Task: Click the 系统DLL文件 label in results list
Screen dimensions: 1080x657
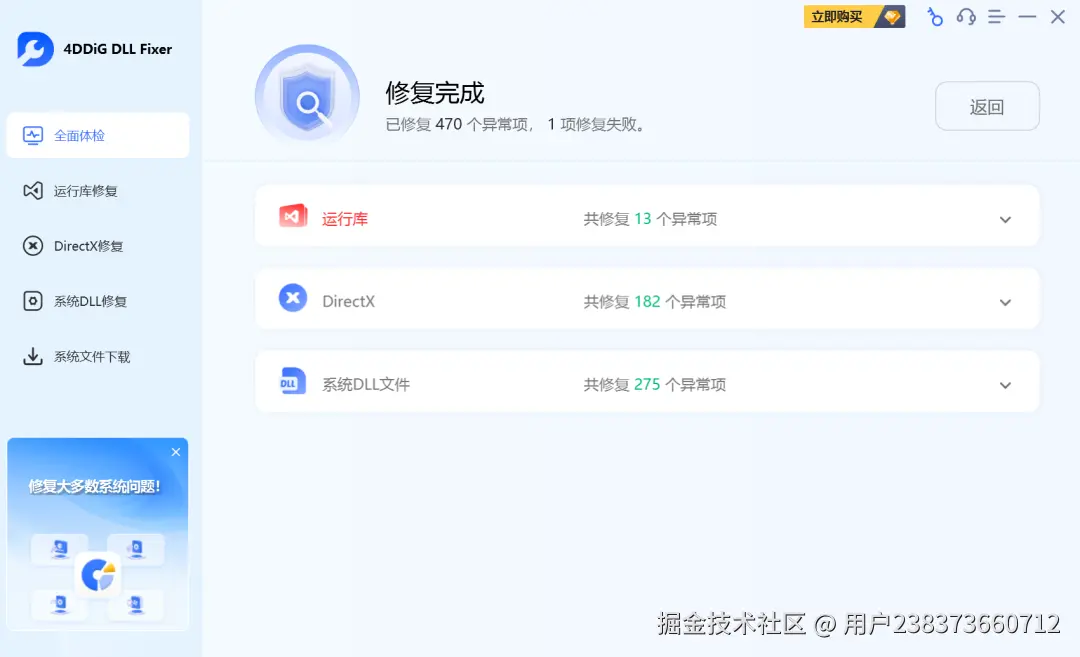Action: click(x=366, y=384)
